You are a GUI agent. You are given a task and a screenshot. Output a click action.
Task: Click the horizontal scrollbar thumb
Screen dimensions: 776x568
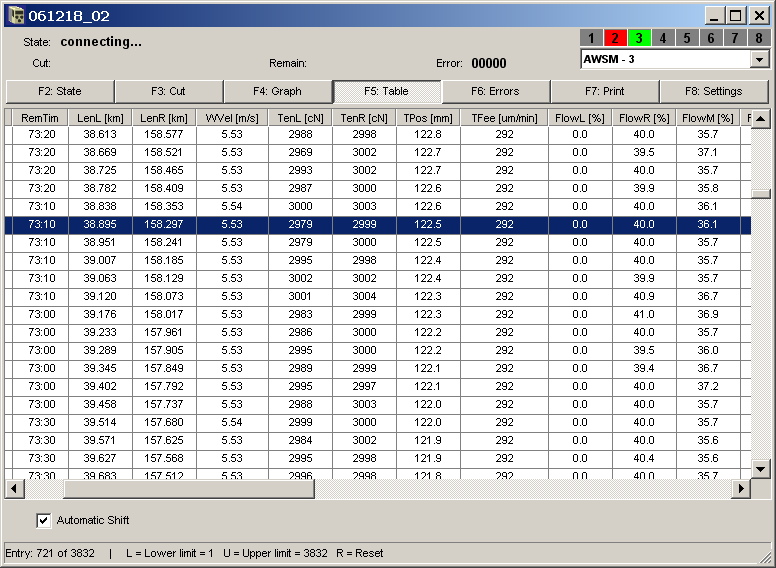pyautogui.click(x=188, y=489)
